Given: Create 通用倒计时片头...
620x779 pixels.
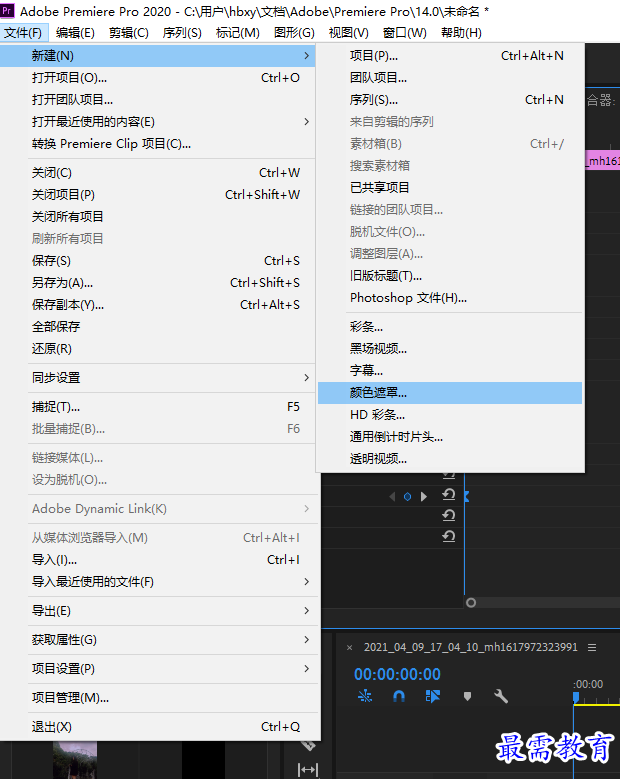Looking at the screenshot, I should (450, 437).
